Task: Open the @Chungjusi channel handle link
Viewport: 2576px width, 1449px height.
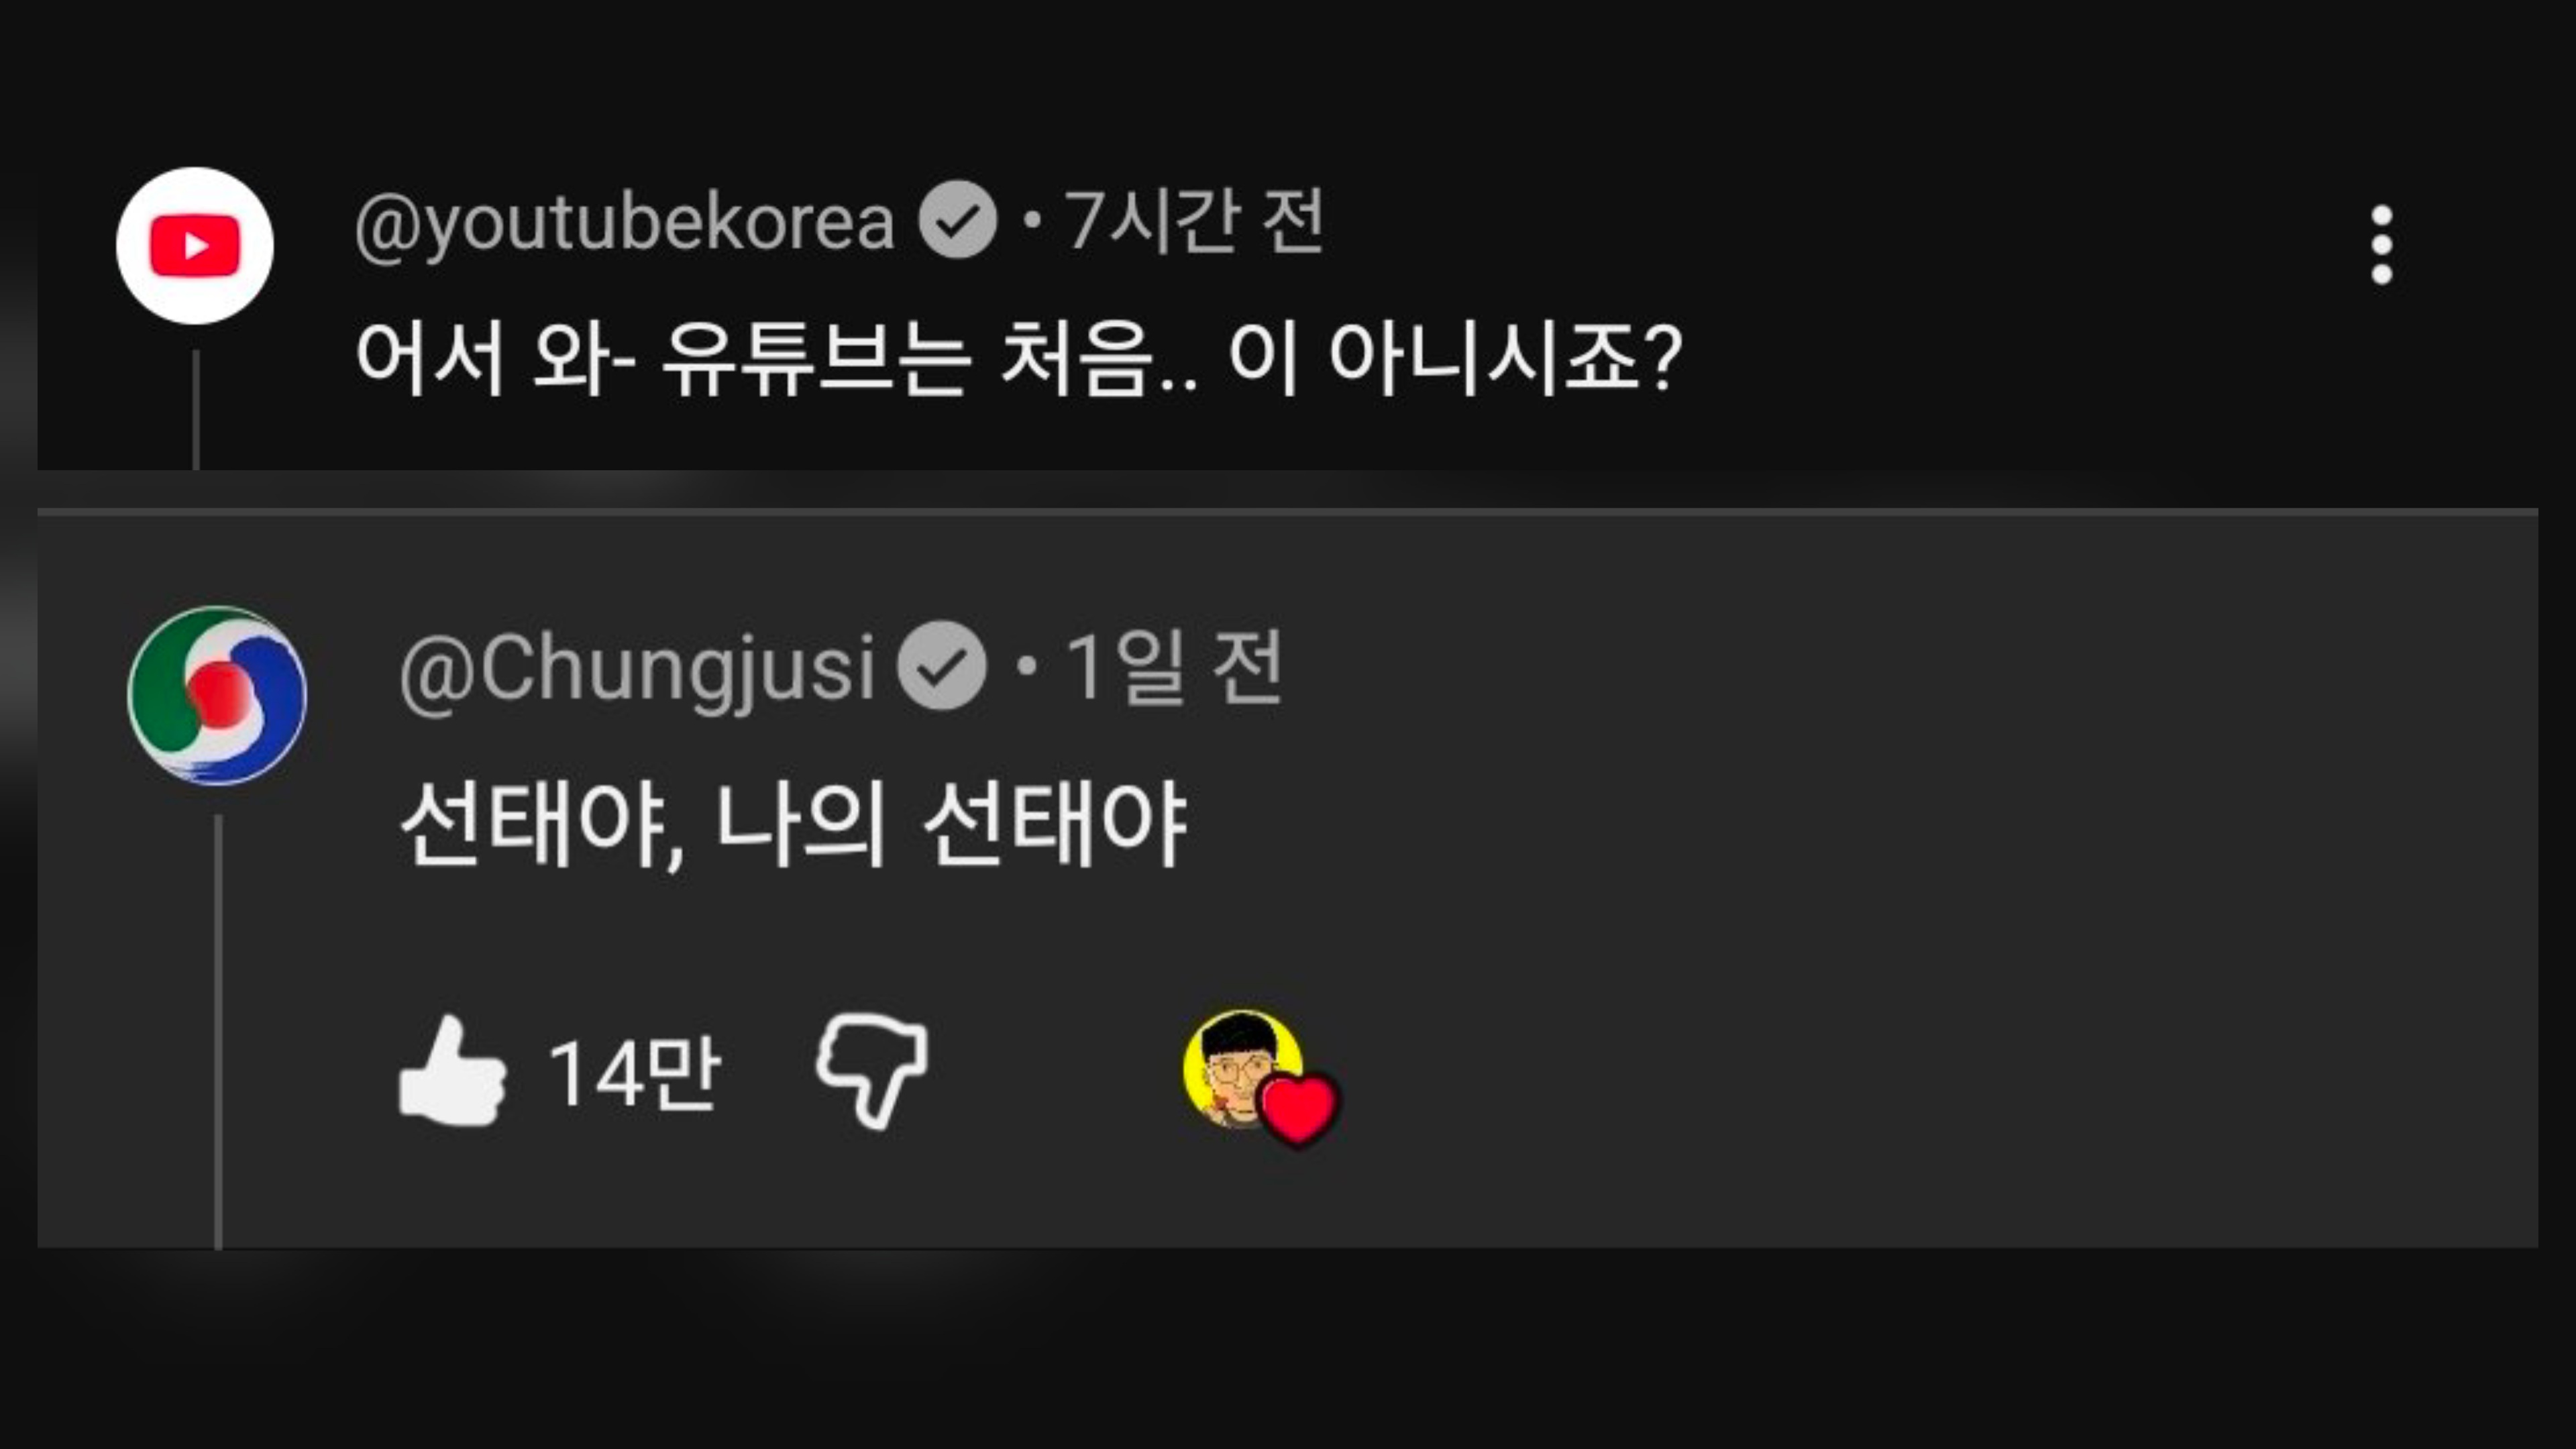Action: [x=637, y=668]
